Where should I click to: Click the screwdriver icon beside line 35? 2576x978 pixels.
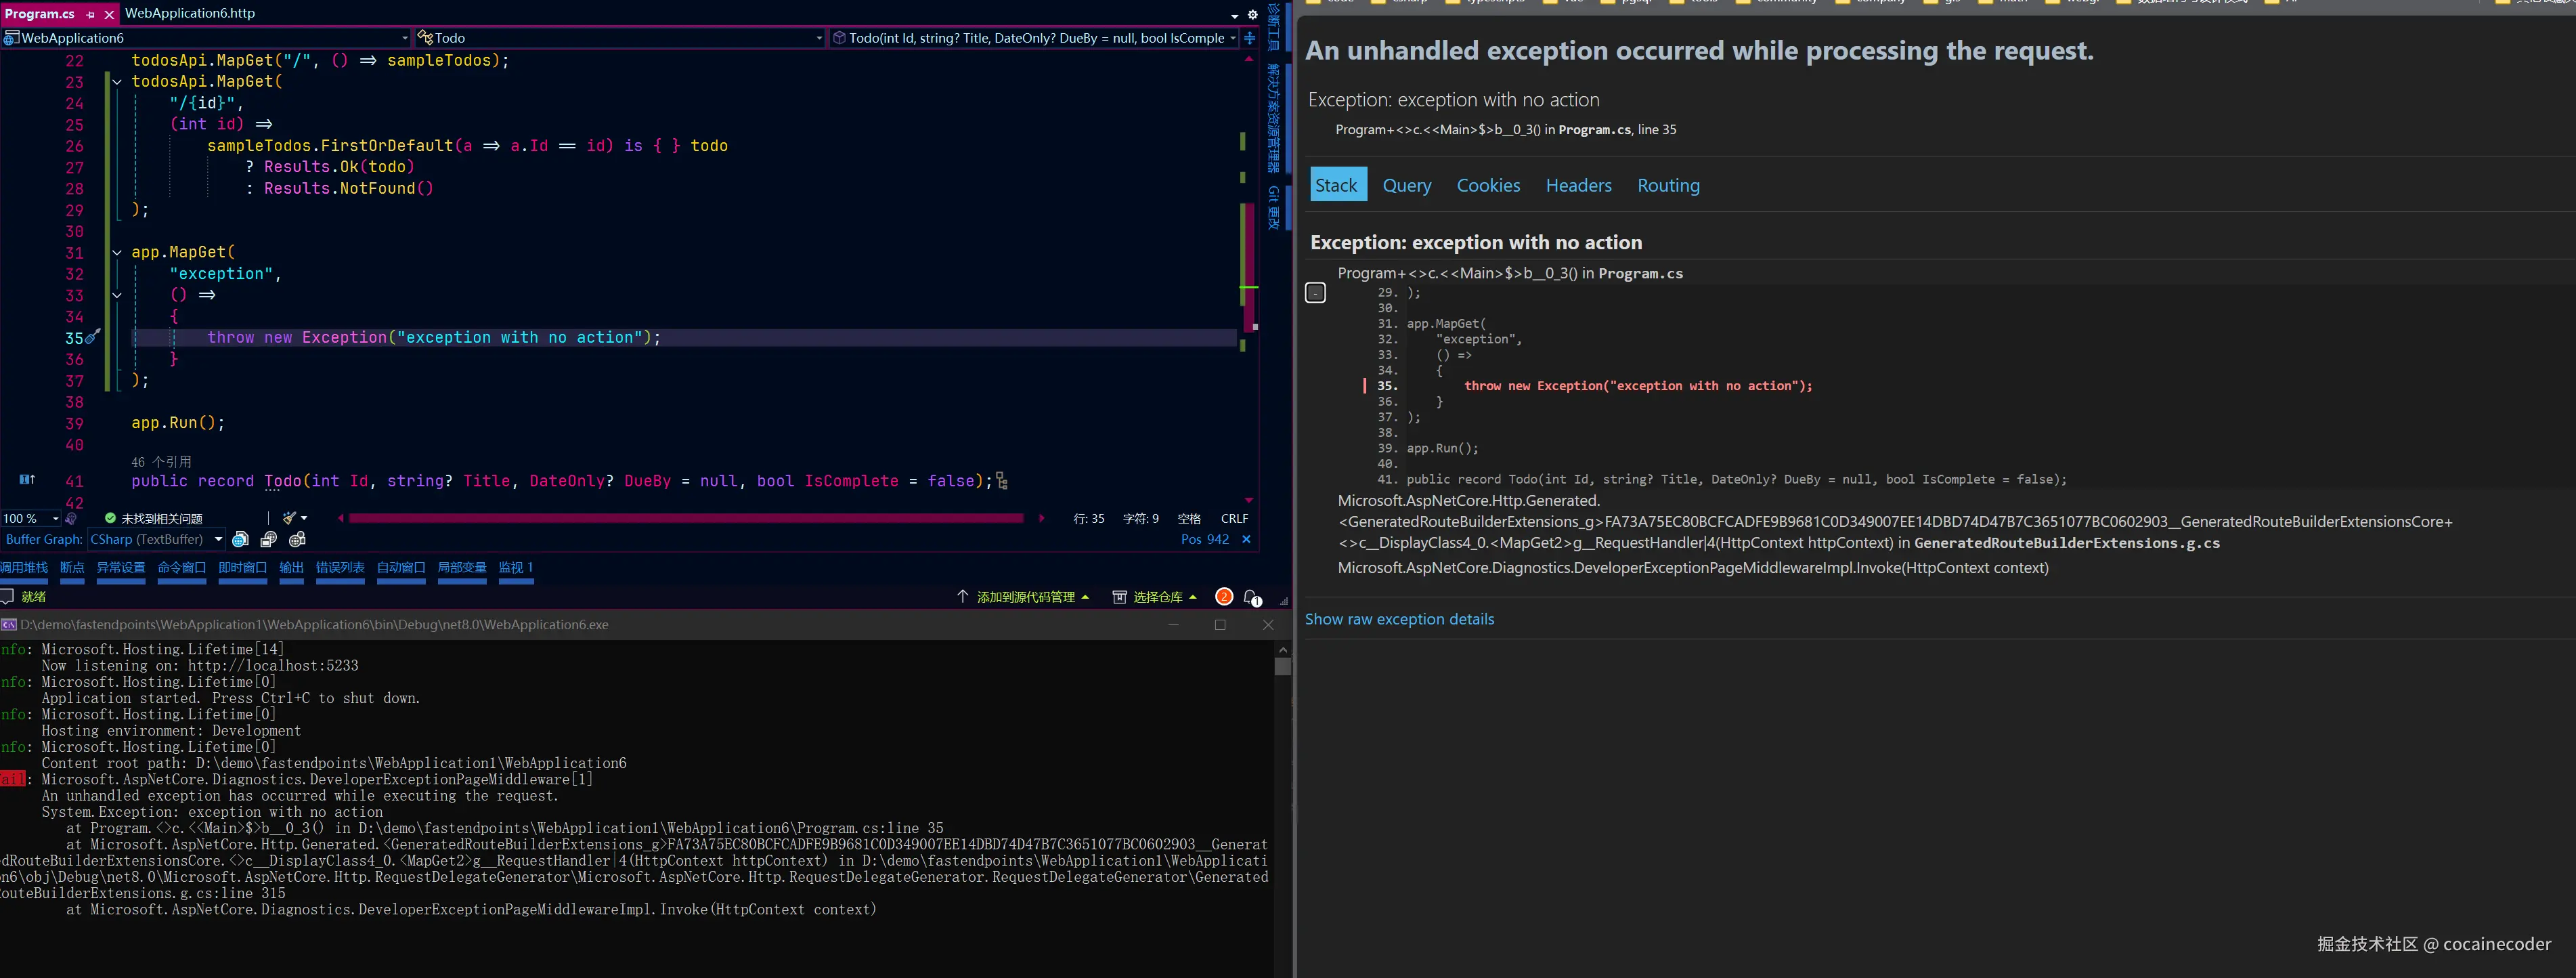(93, 338)
